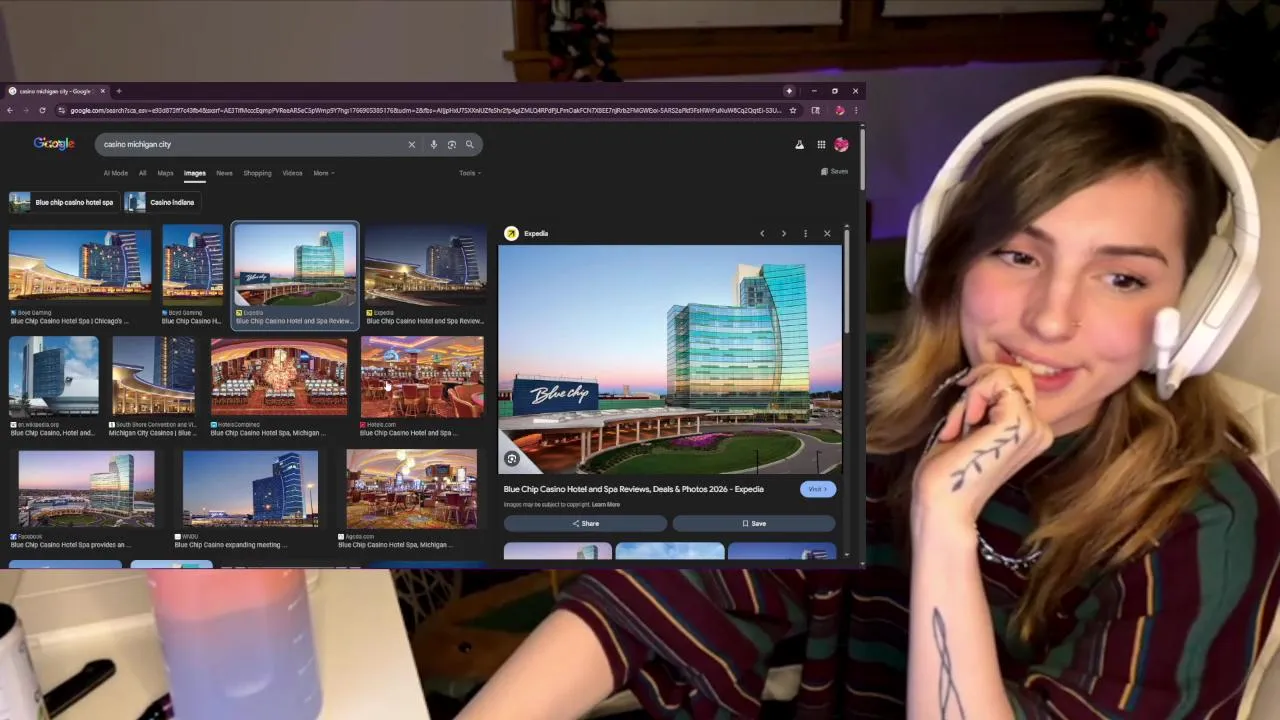Image resolution: width=1280 pixels, height=720 pixels.
Task: Open the wide Boyd Gaming 'Chicago's' casino thumbnail
Action: (x=80, y=266)
